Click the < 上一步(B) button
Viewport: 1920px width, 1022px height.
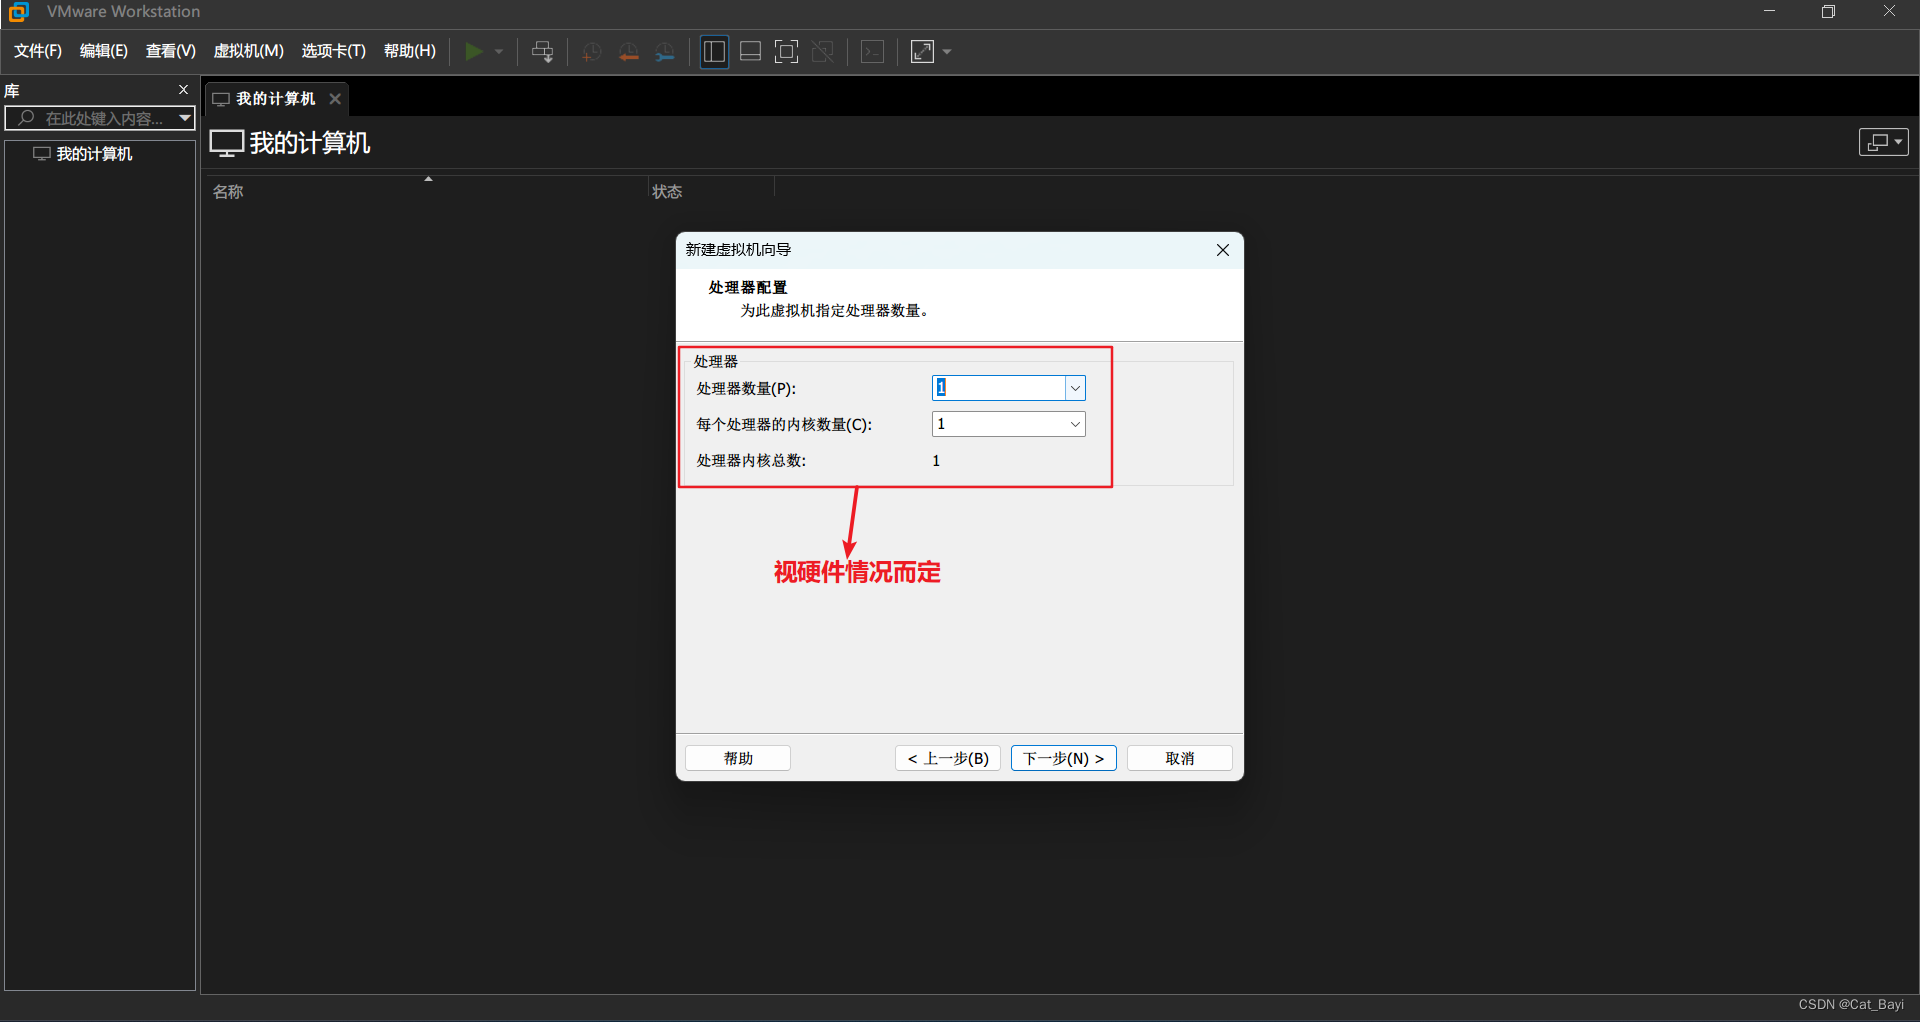tap(948, 758)
